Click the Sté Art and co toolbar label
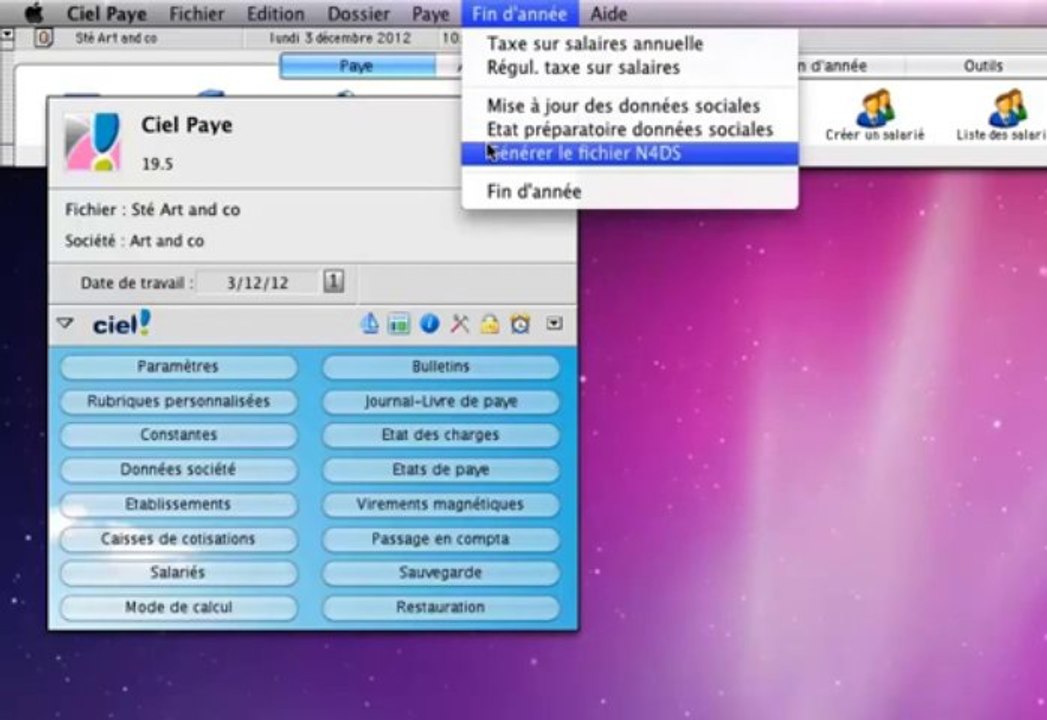 point(116,38)
